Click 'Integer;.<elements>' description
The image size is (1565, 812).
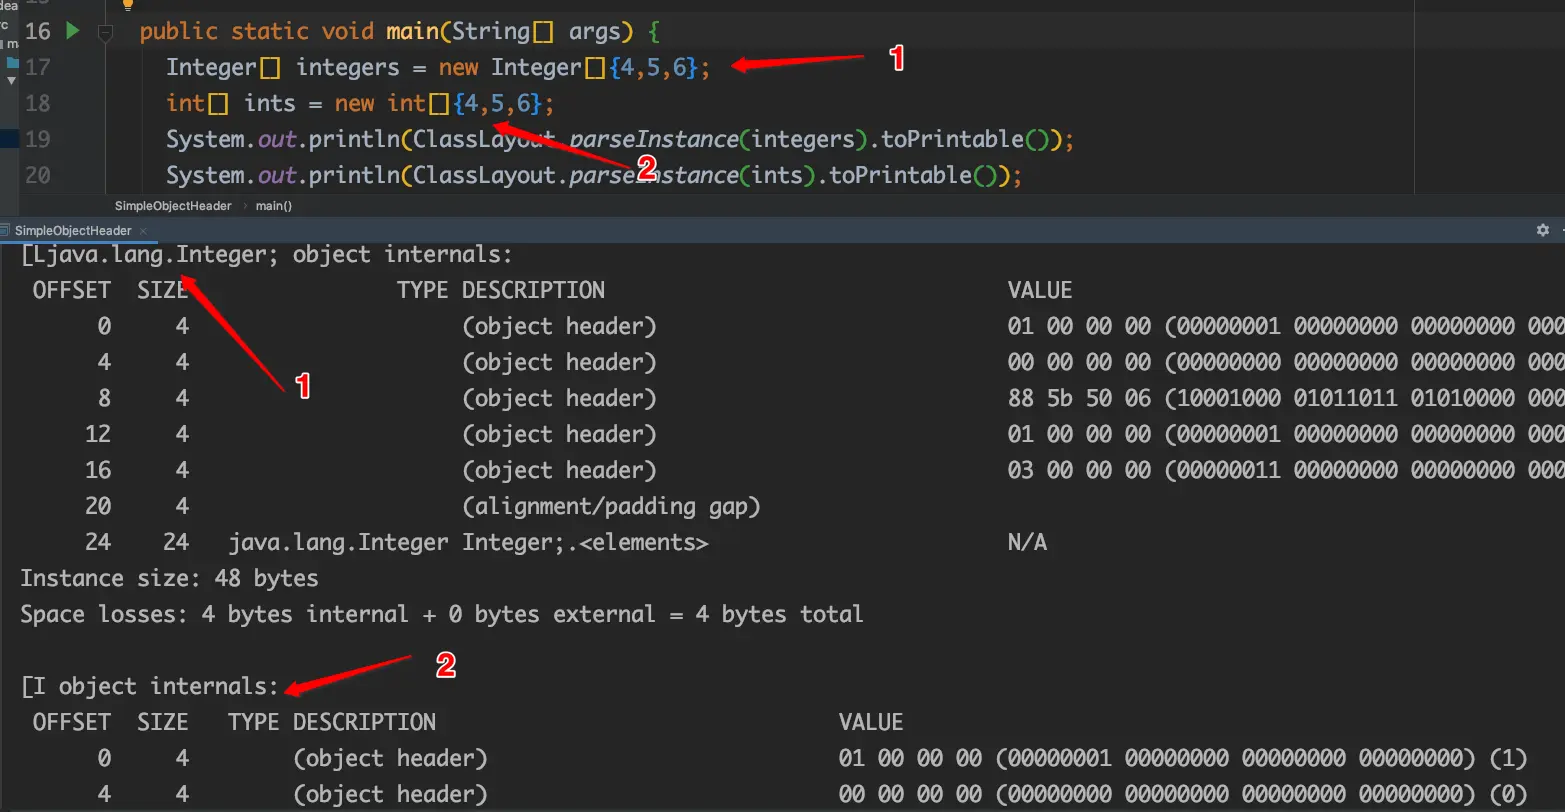pos(585,543)
